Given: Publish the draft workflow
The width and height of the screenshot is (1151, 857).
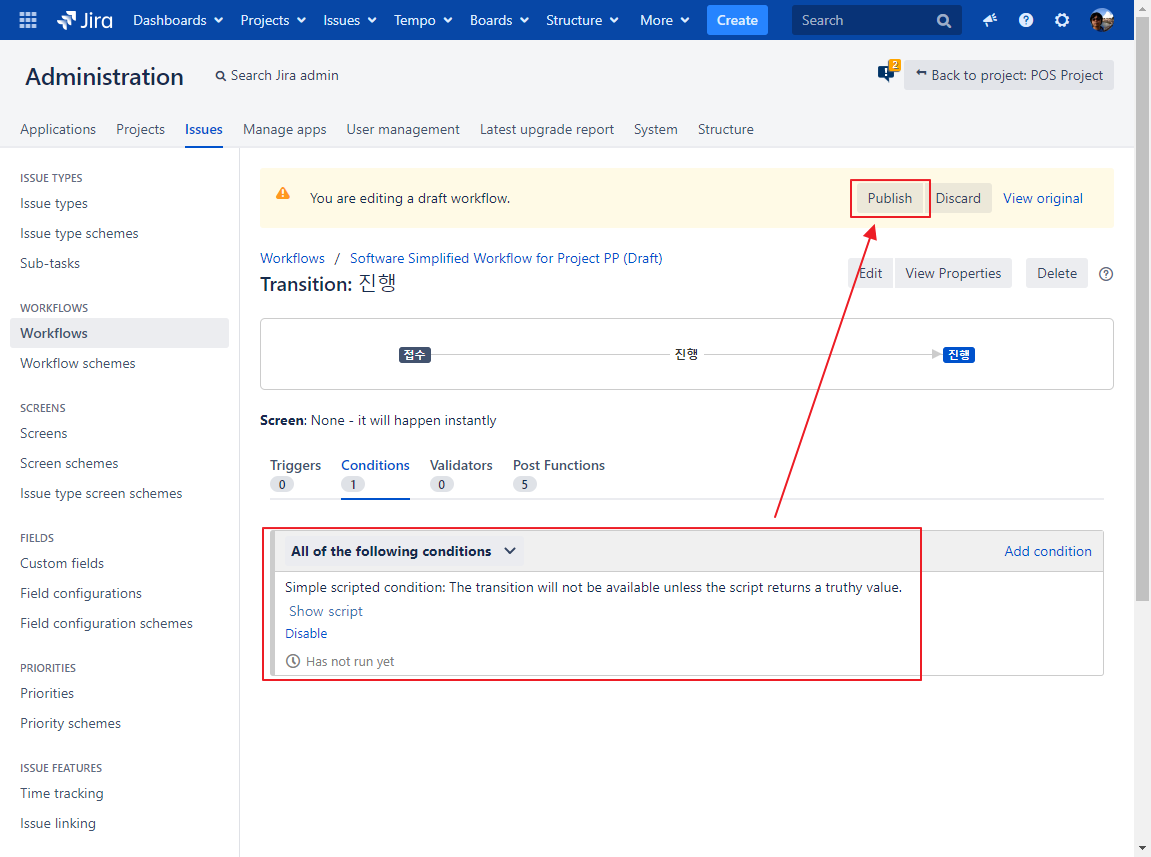Looking at the screenshot, I should coord(889,198).
